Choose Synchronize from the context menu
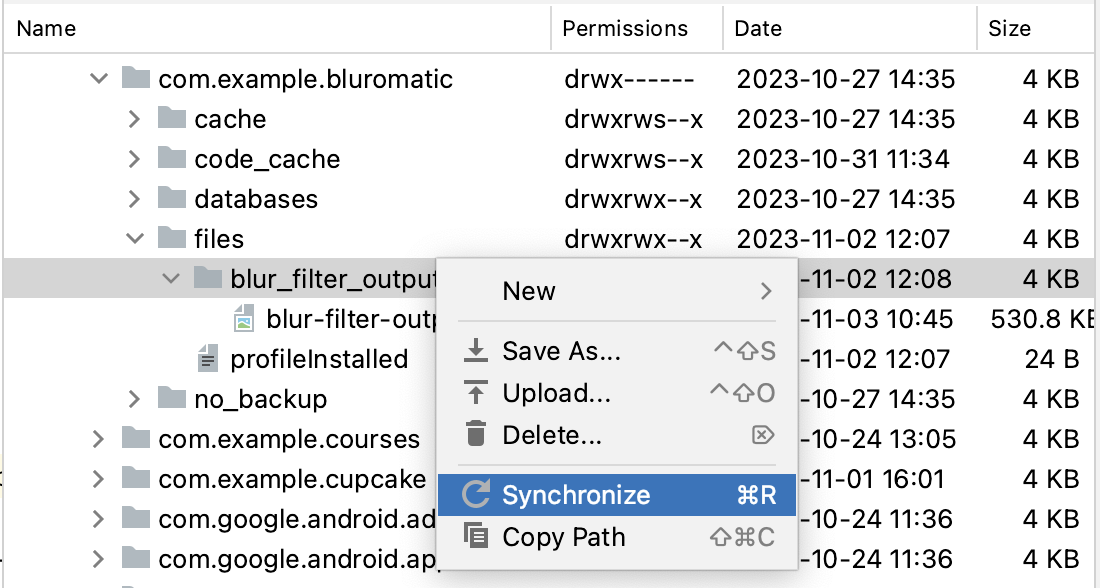Viewport: 1100px width, 588px height. 576,495
